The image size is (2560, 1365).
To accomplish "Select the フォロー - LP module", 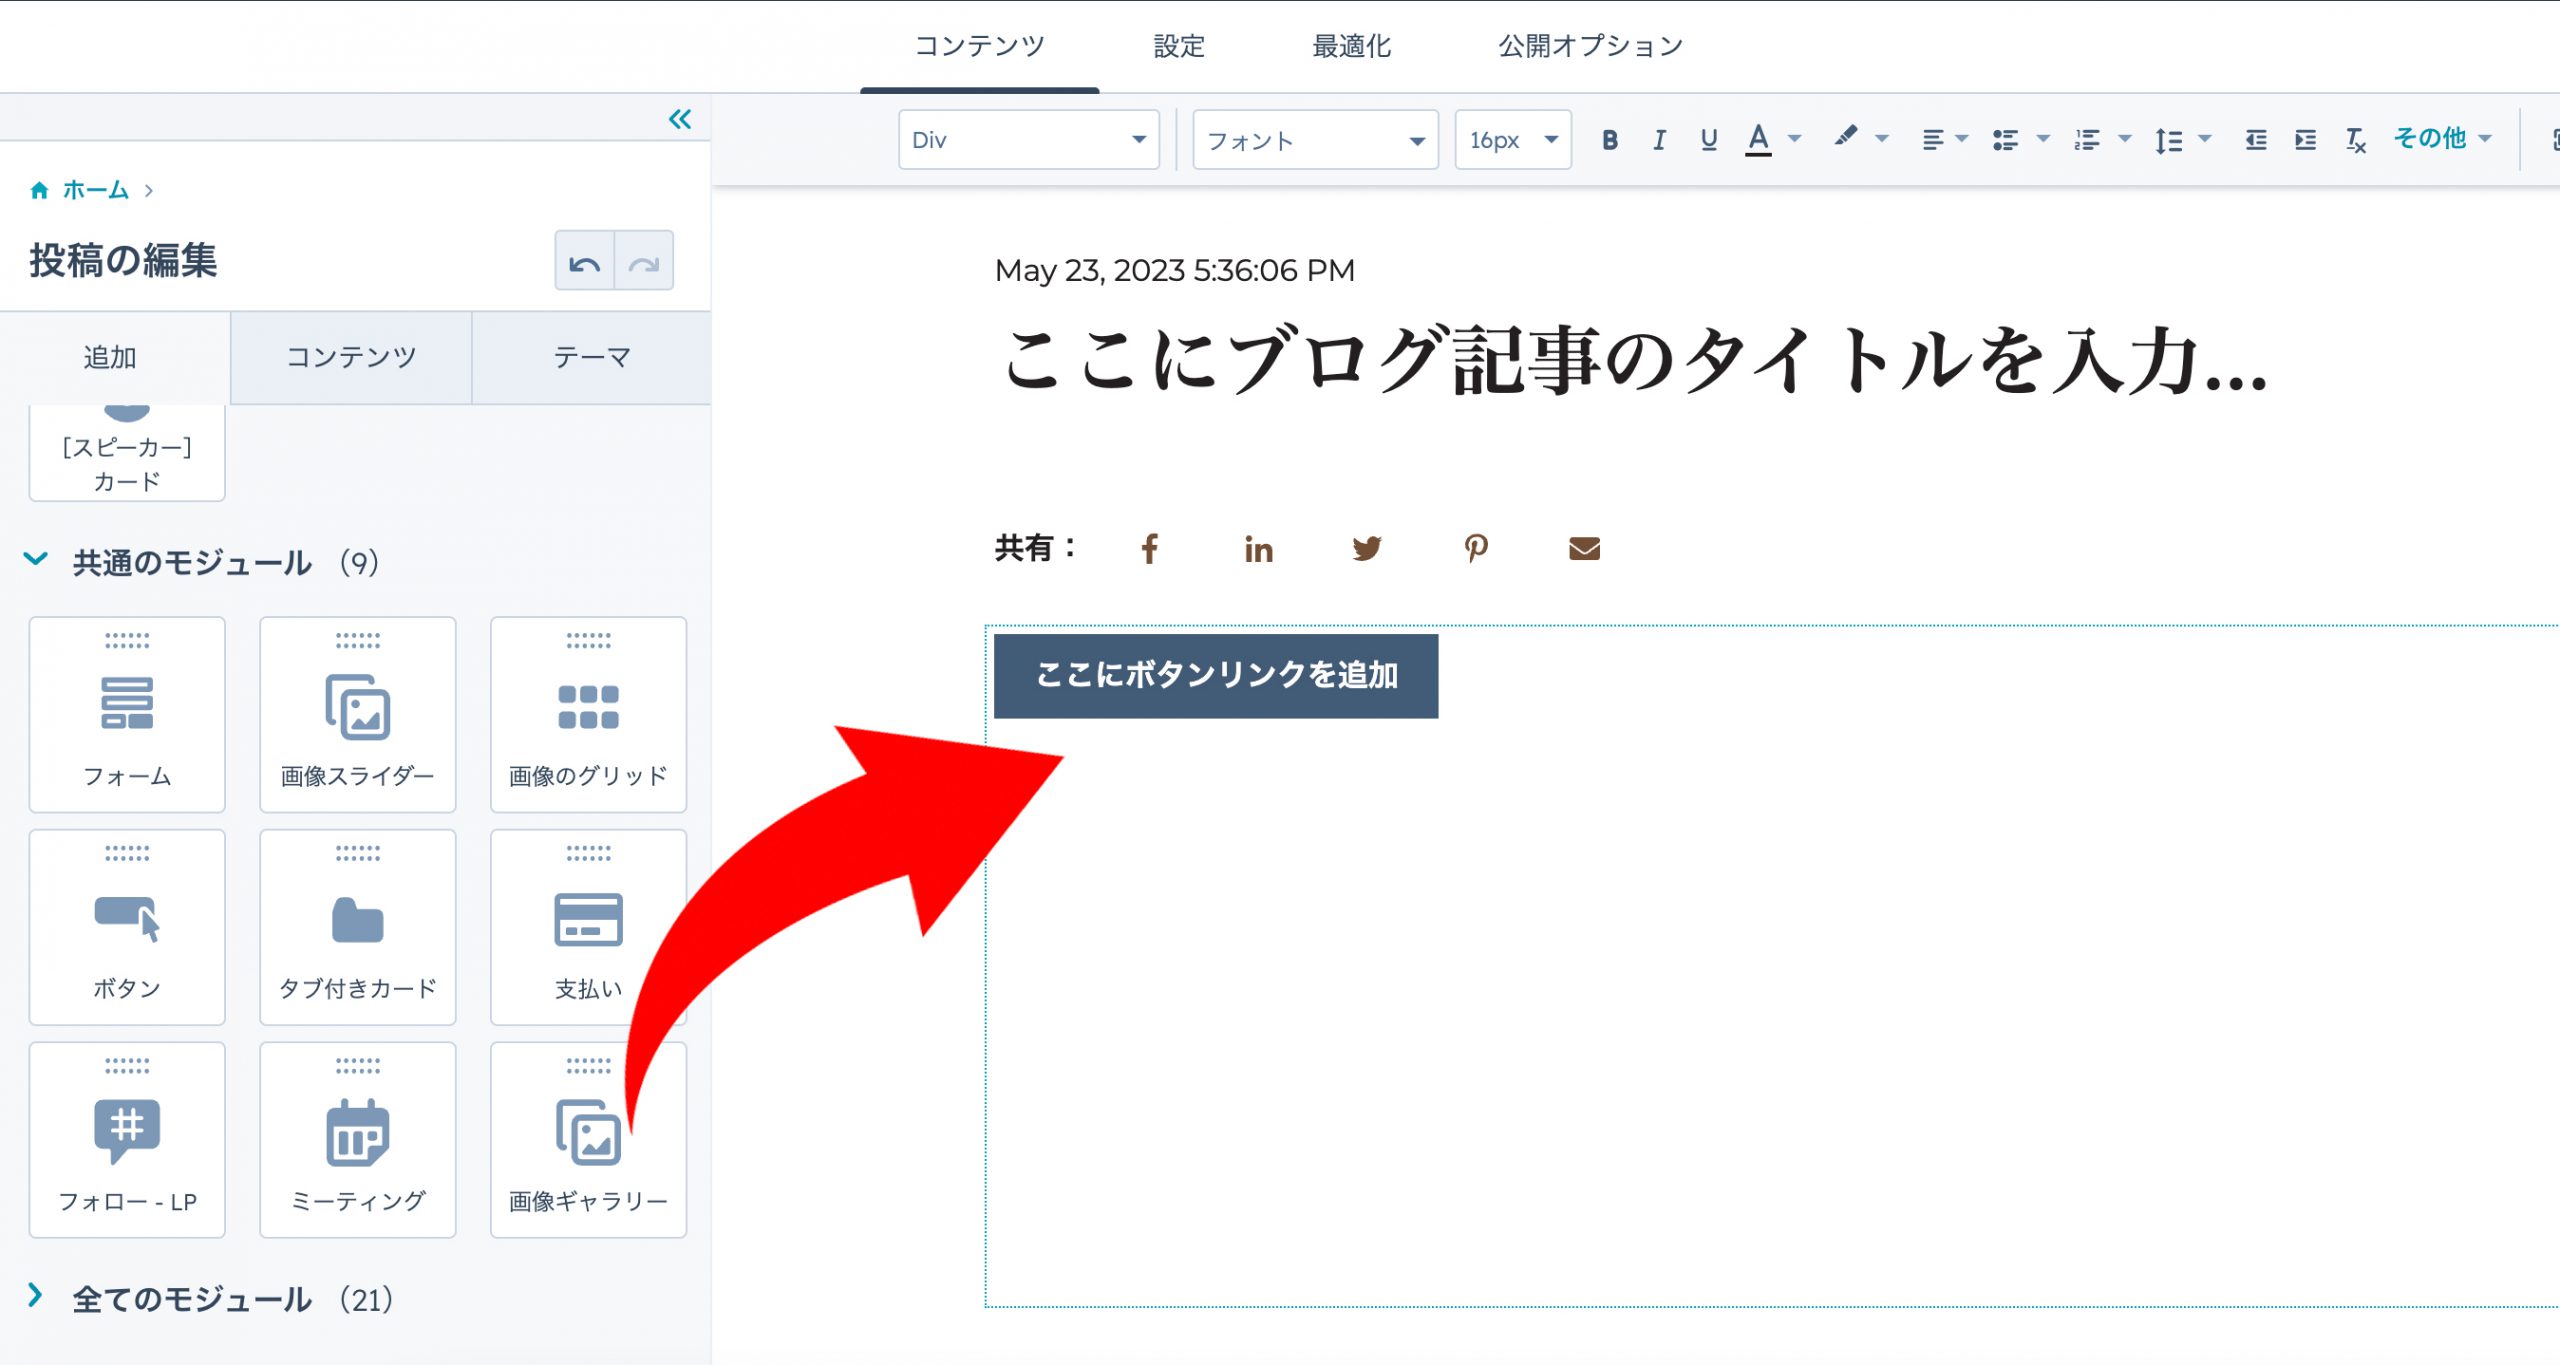I will tap(127, 1140).
